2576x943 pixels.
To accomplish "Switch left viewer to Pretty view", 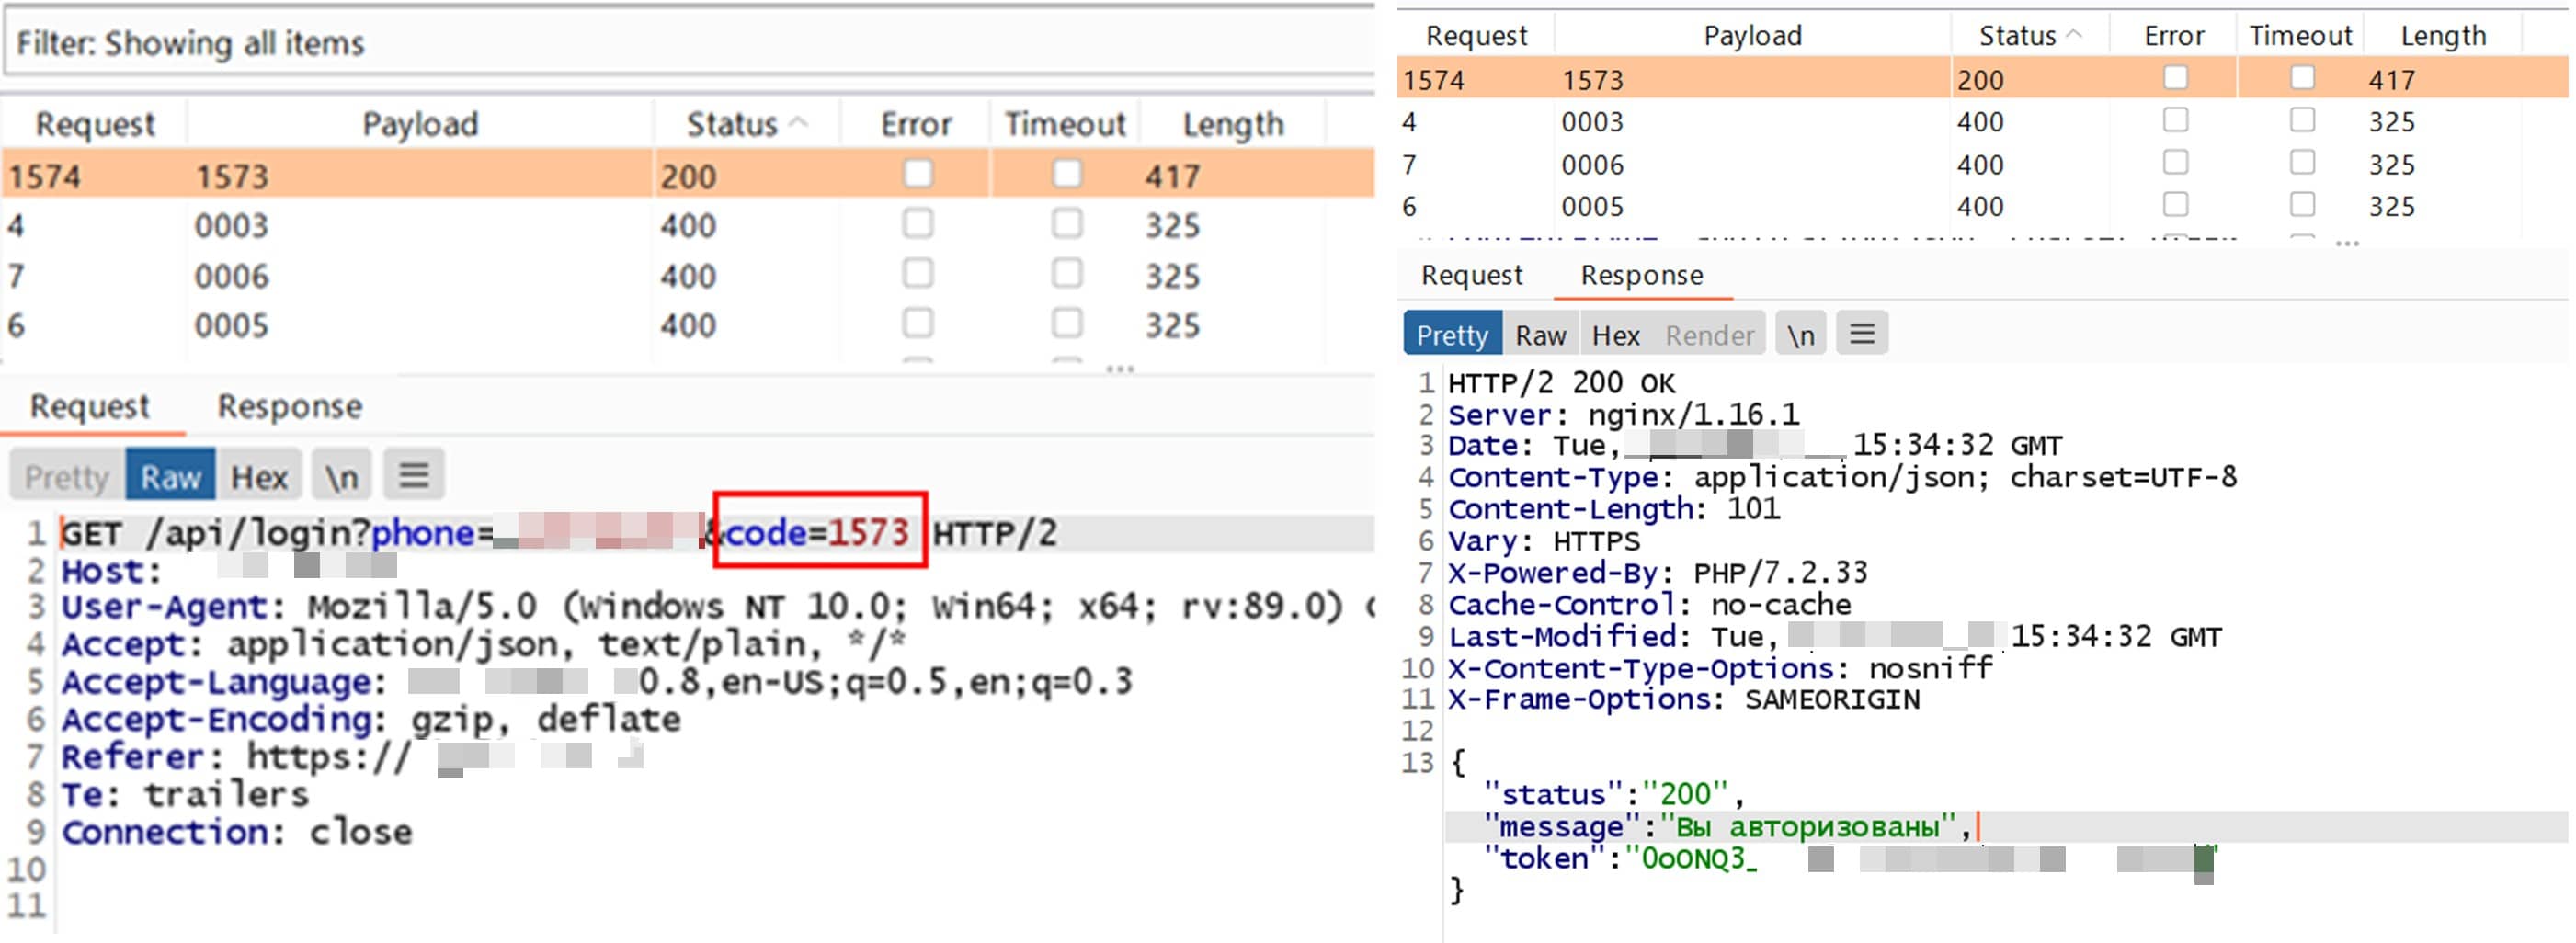I will coord(67,476).
